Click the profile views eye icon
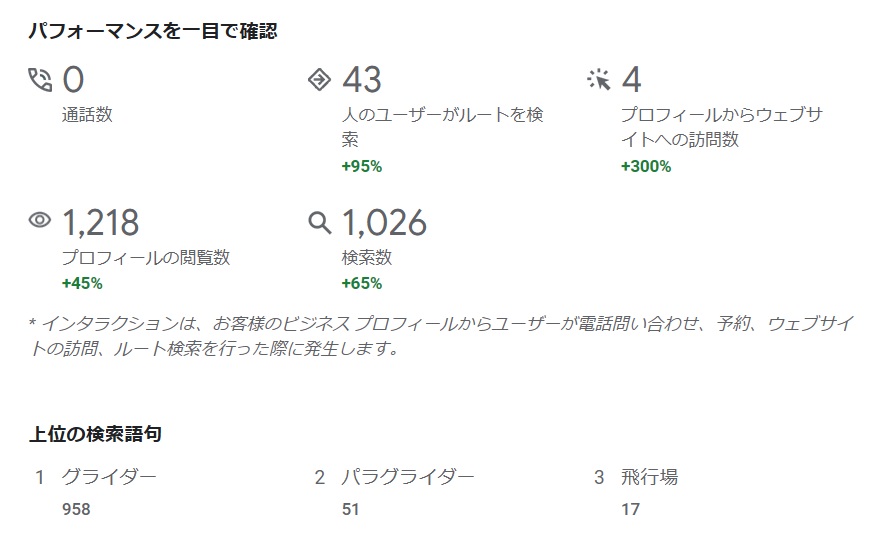The height and width of the screenshot is (537, 871). 40,221
